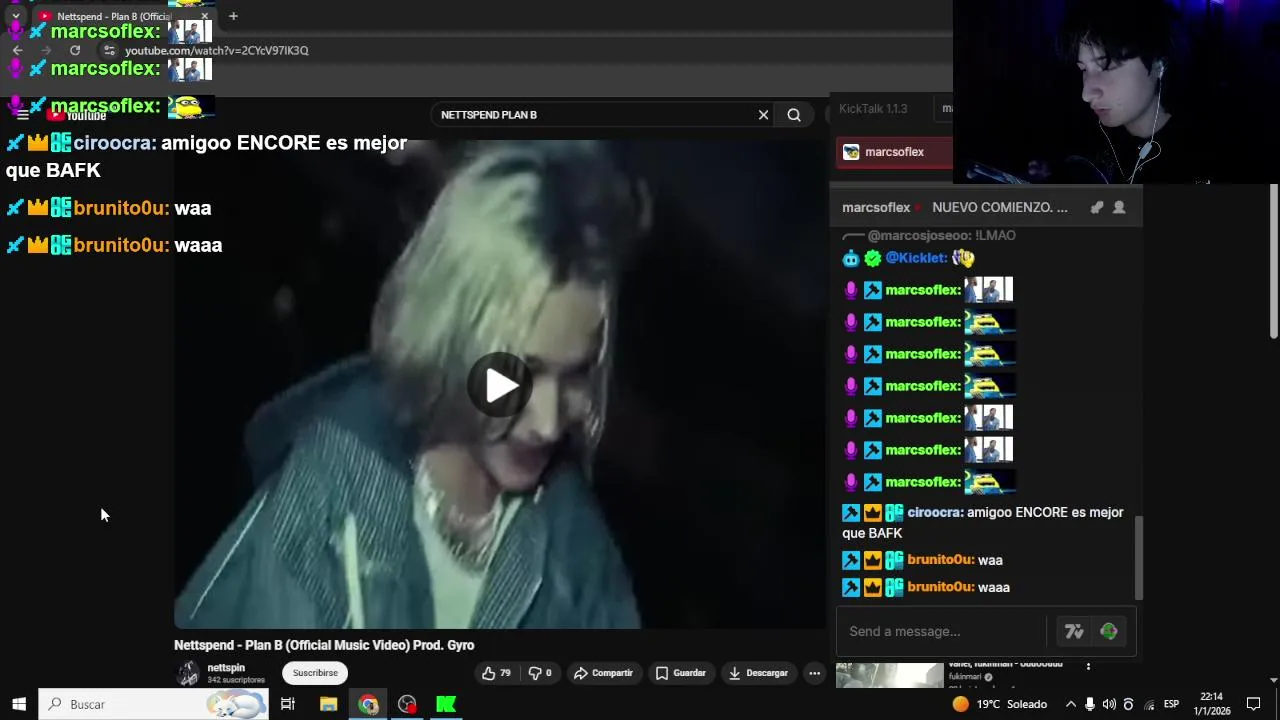This screenshot has width=1280, height=720.
Task: Open the 19°C Soleado weather widget
Action: pos(999,704)
